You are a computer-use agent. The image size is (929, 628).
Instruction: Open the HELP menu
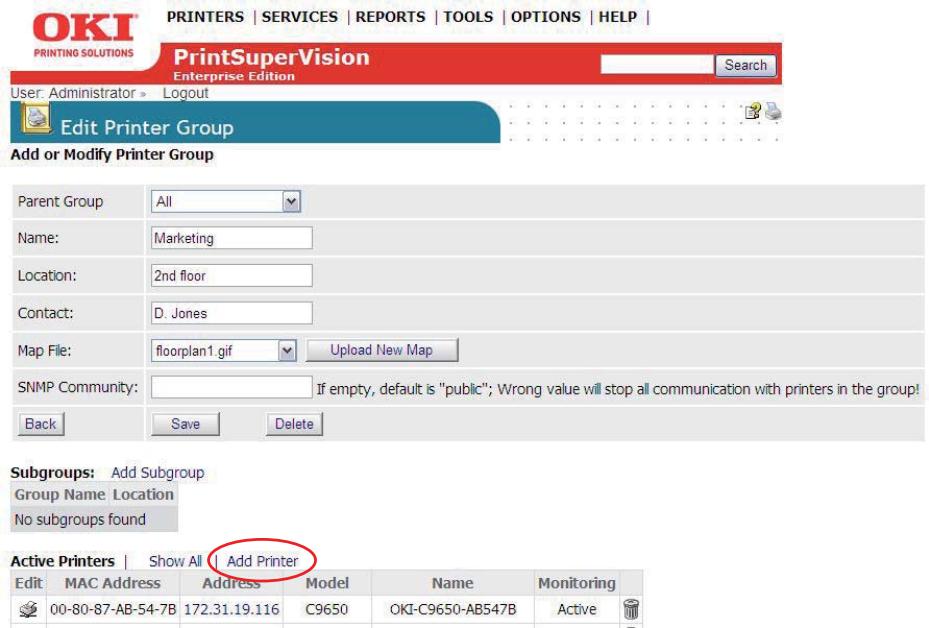[617, 17]
